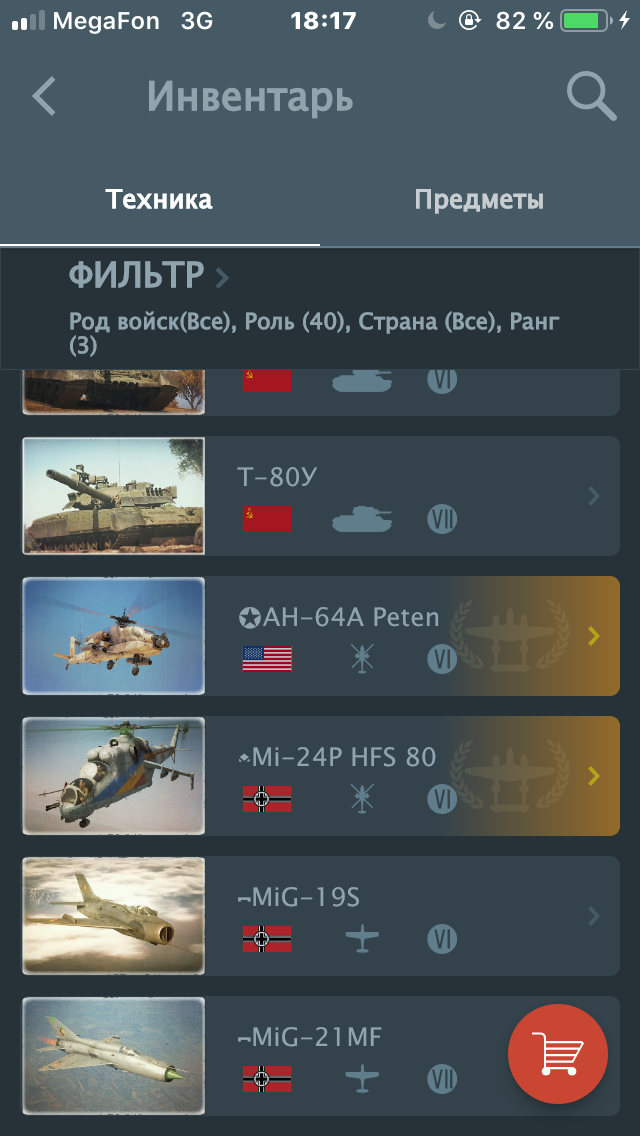Tap the MiG-21MF vehicle name
Viewport: 640px width, 1136px height.
tap(309, 1038)
